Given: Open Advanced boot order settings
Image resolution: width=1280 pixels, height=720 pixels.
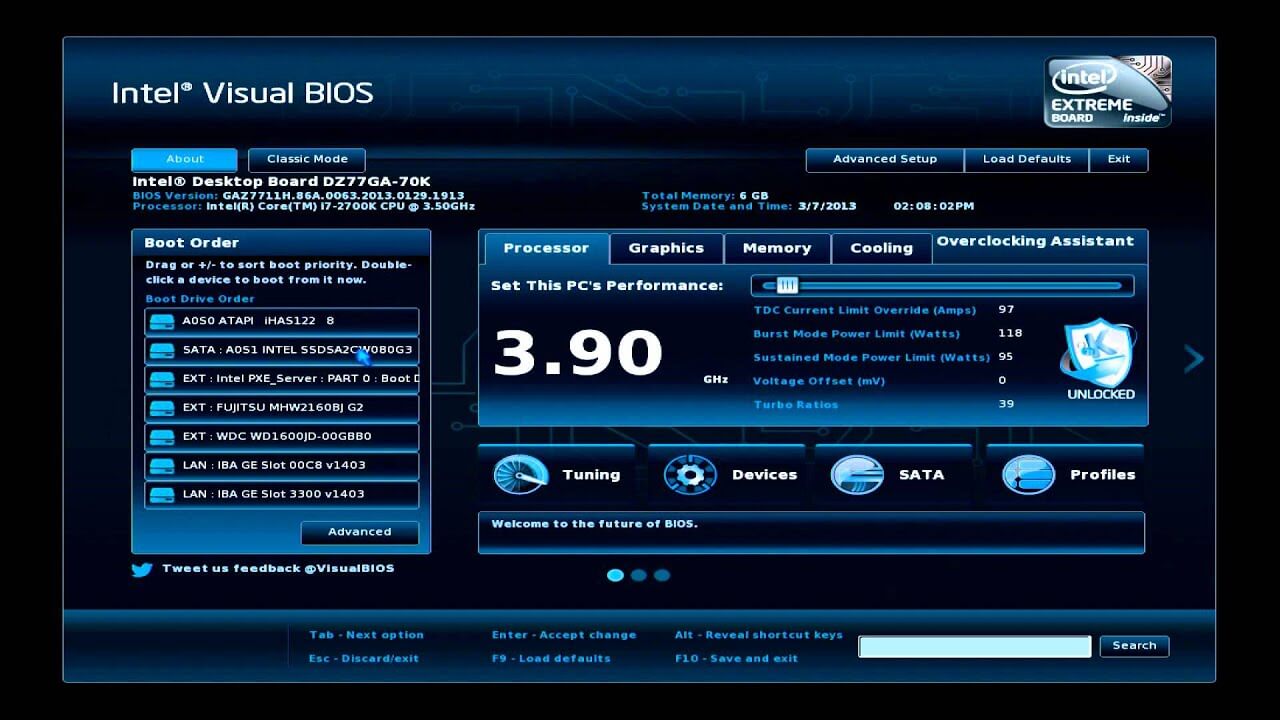Looking at the screenshot, I should [x=360, y=532].
